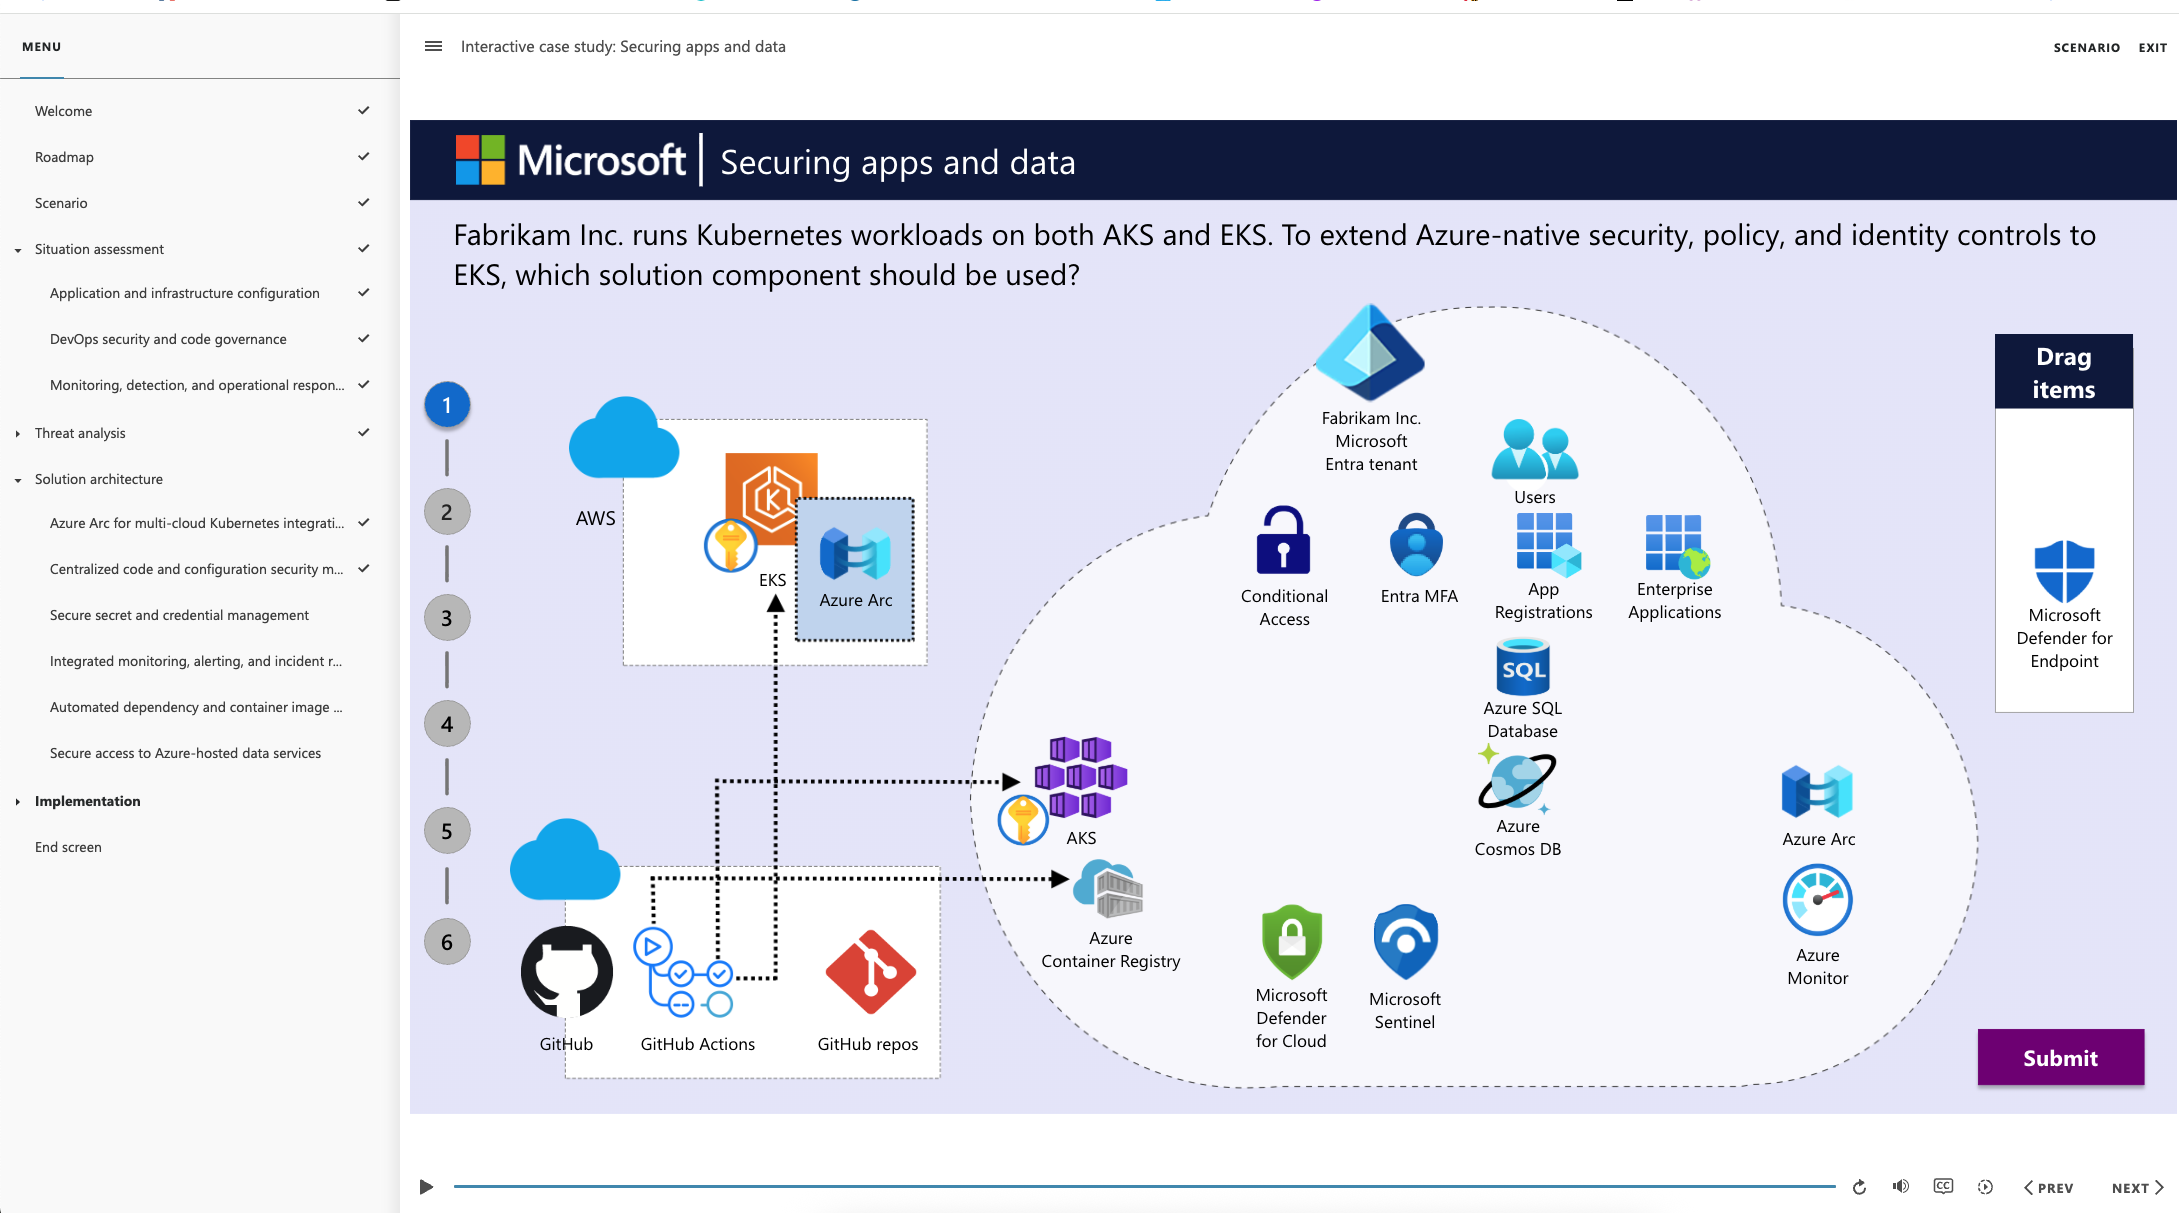Click the Microsoft Defender for Endpoint drag item
Viewport: 2179px width, 1213px height.
(2064, 605)
